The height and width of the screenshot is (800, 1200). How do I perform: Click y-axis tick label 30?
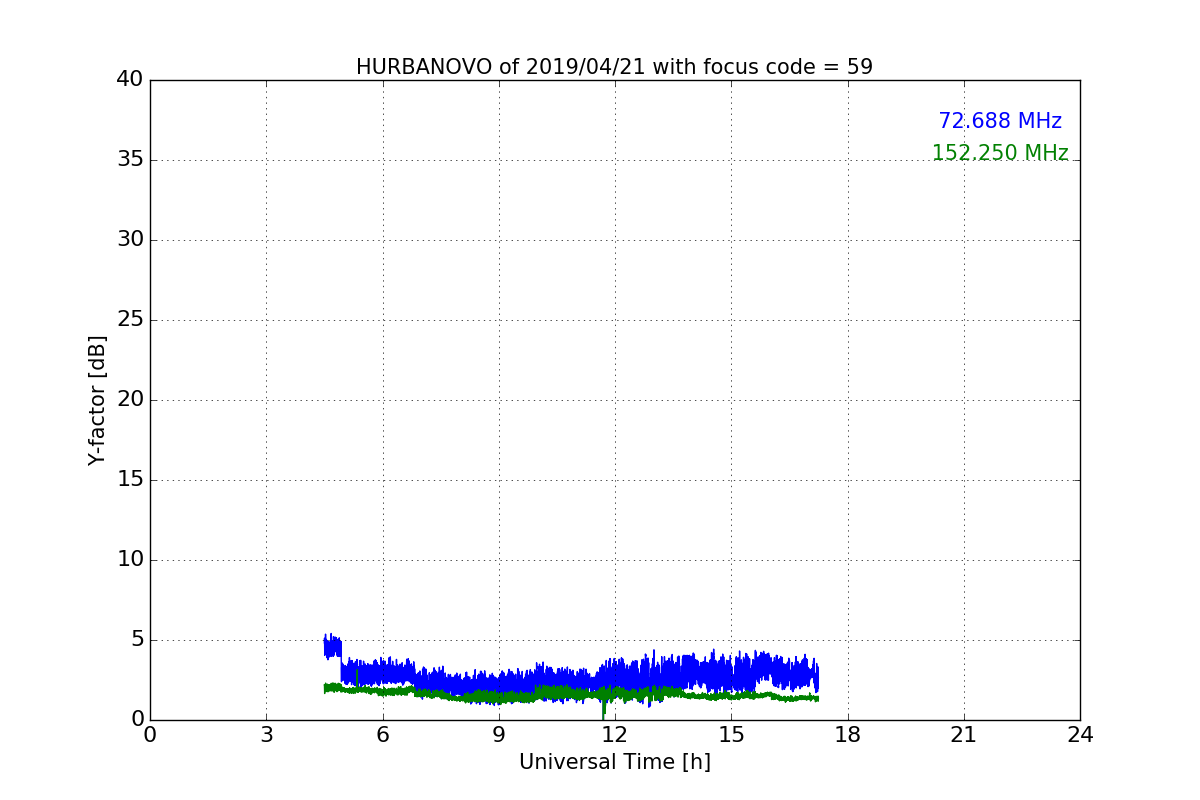click(130, 240)
